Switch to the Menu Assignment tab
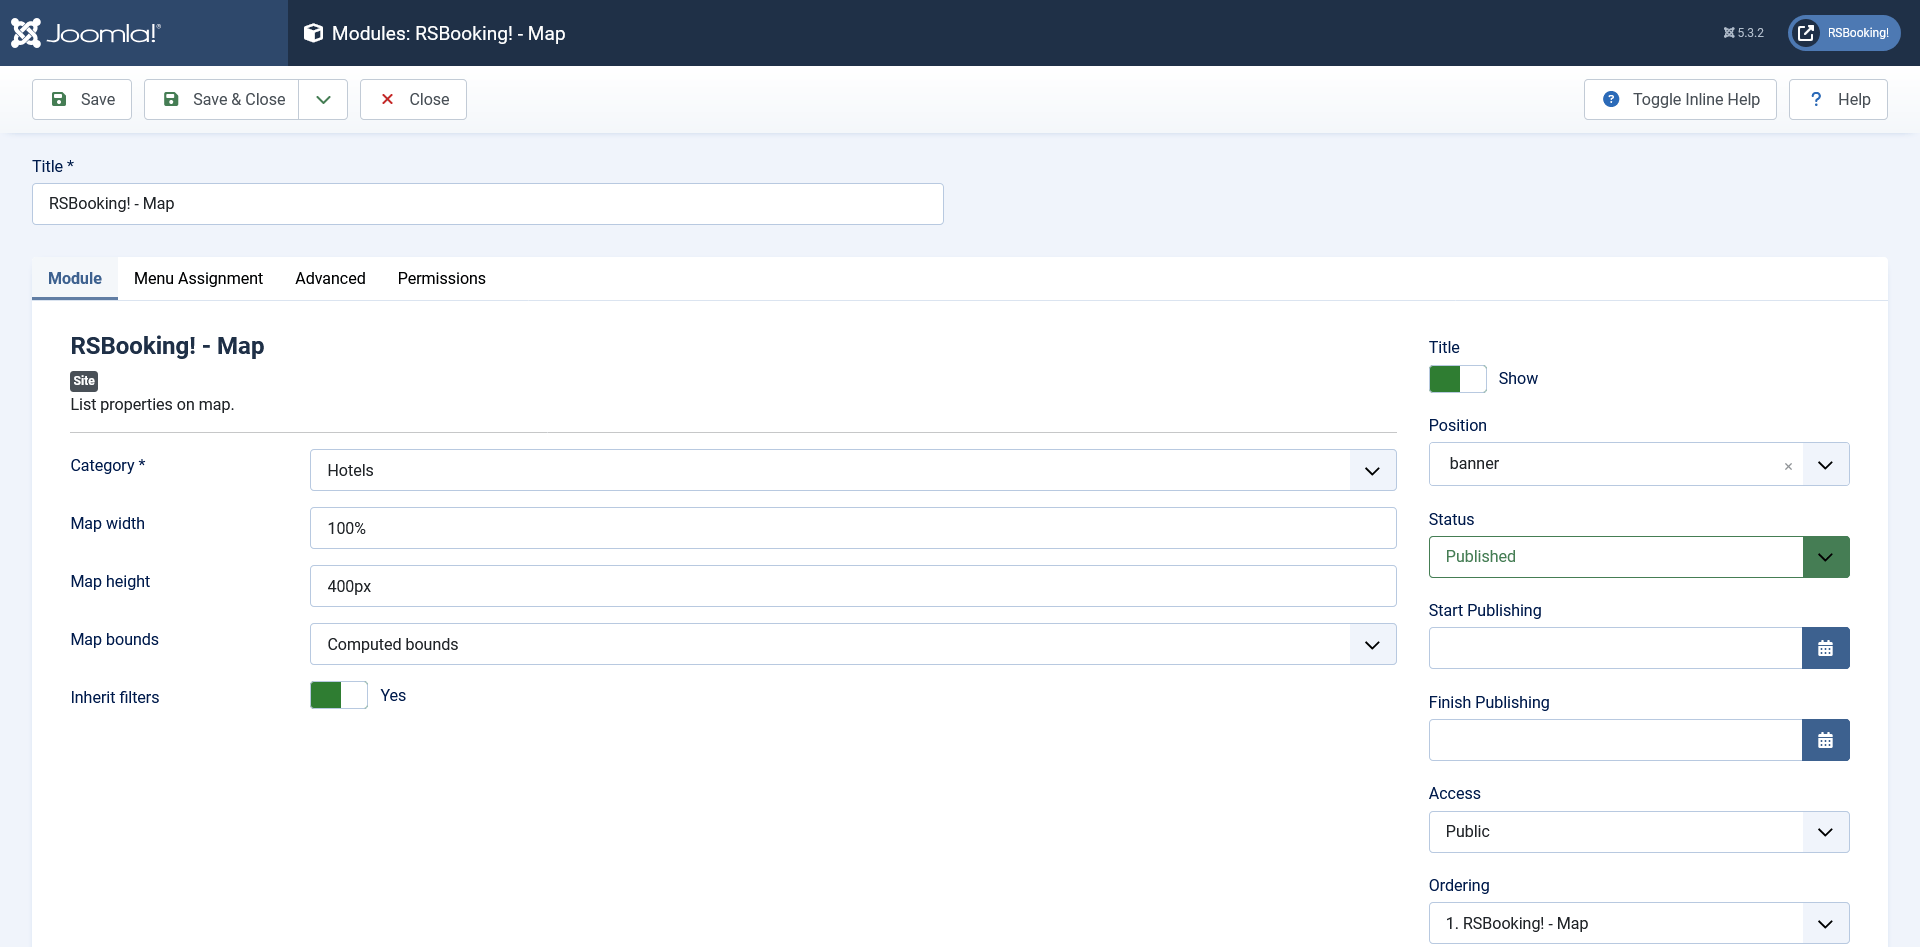Viewport: 1920px width, 947px height. [198, 278]
